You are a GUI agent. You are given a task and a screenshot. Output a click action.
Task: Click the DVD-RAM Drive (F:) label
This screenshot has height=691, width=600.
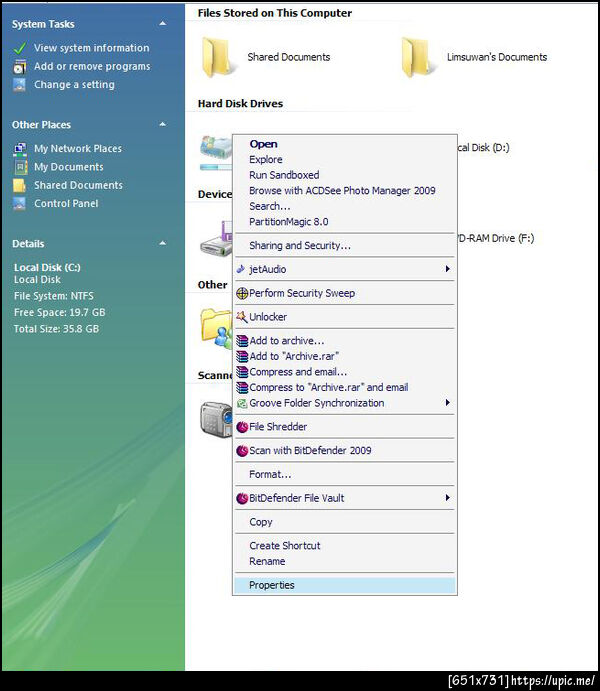(496, 238)
